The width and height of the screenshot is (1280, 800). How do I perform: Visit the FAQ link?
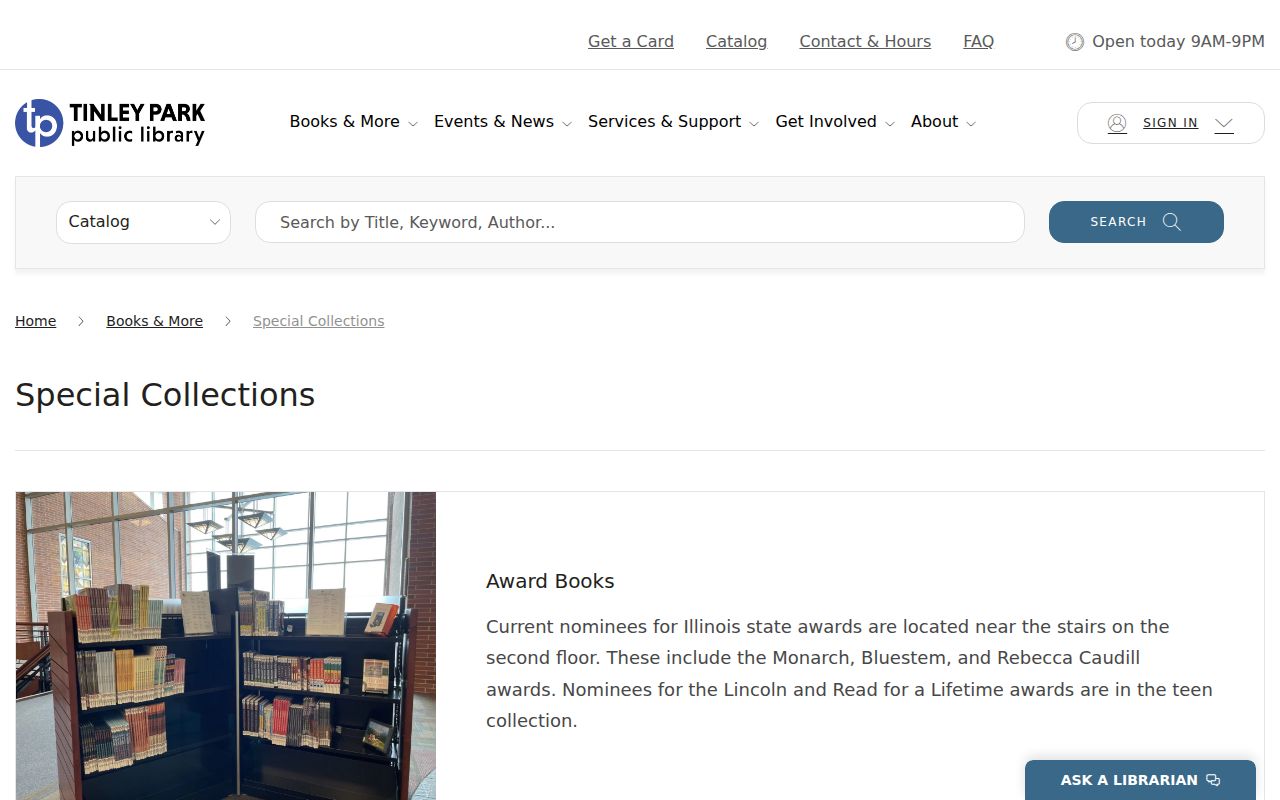tap(978, 42)
